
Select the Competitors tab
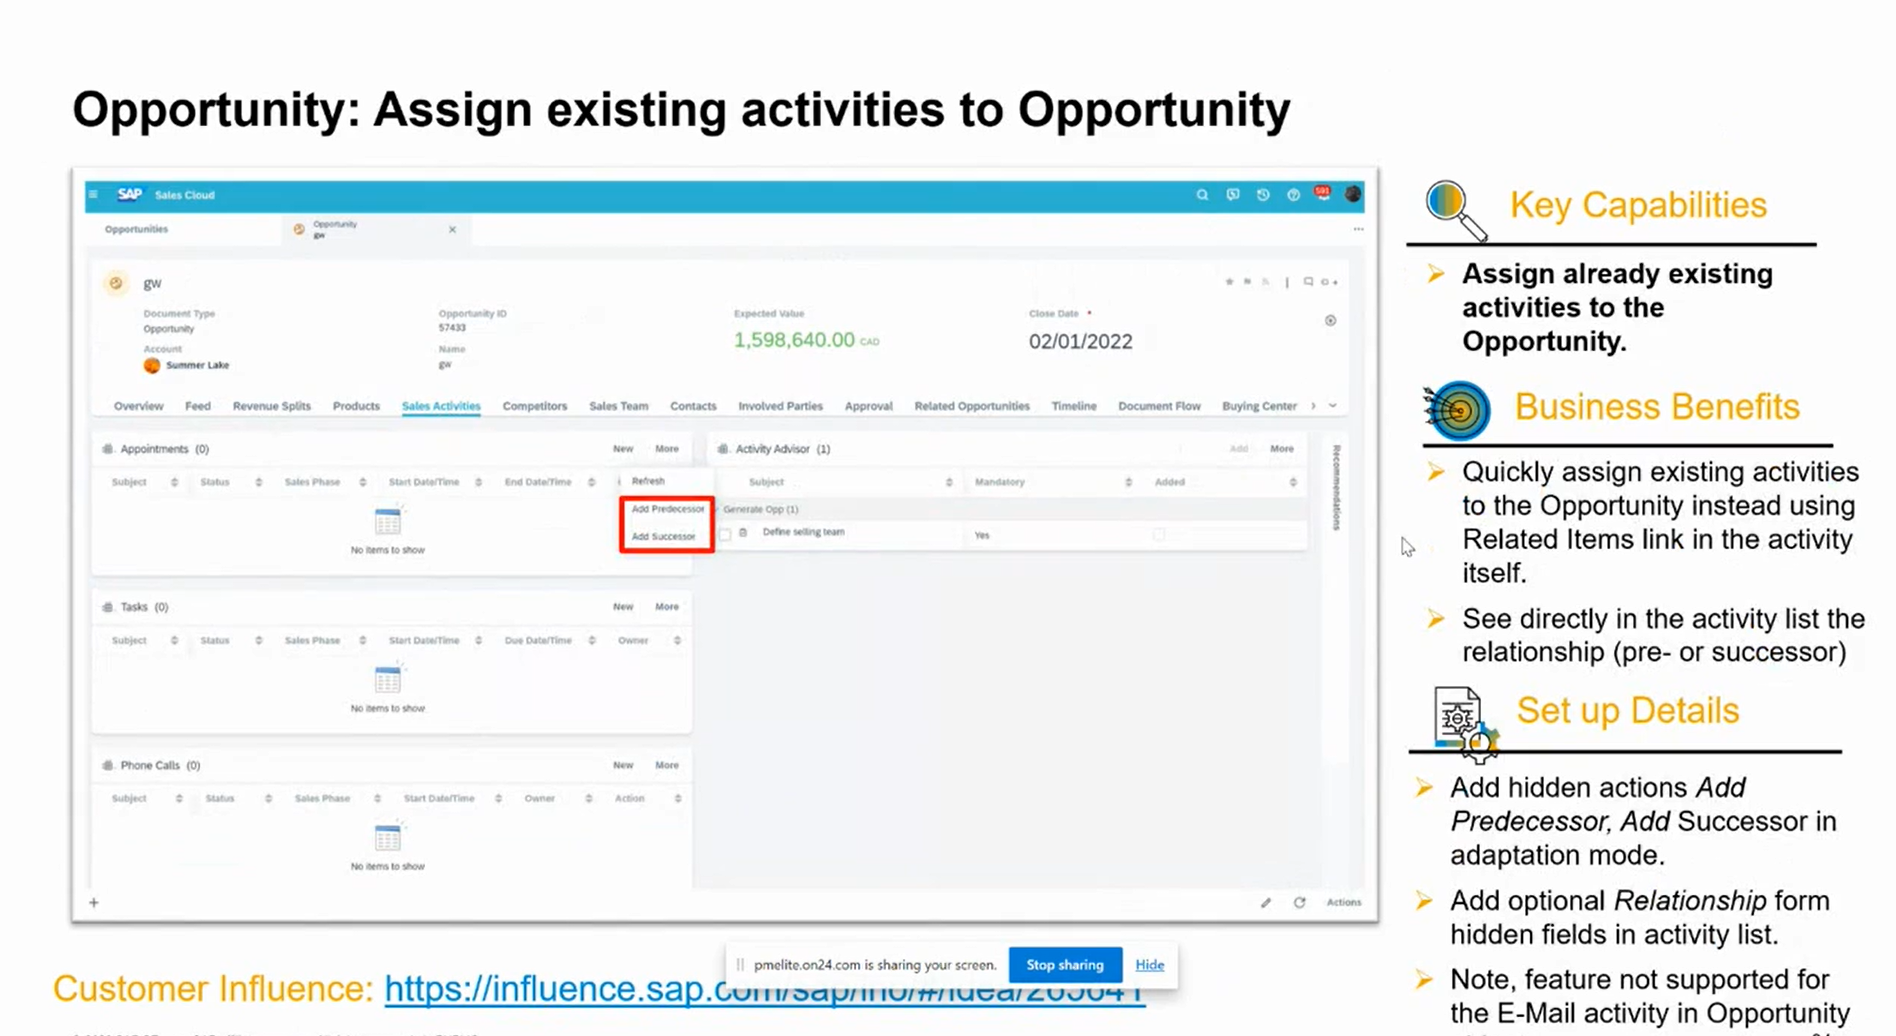point(534,406)
